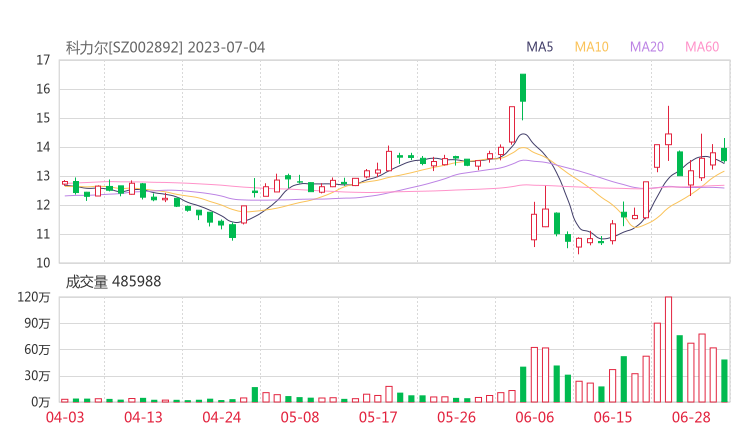Click the 120万 volume axis label

click(36, 297)
